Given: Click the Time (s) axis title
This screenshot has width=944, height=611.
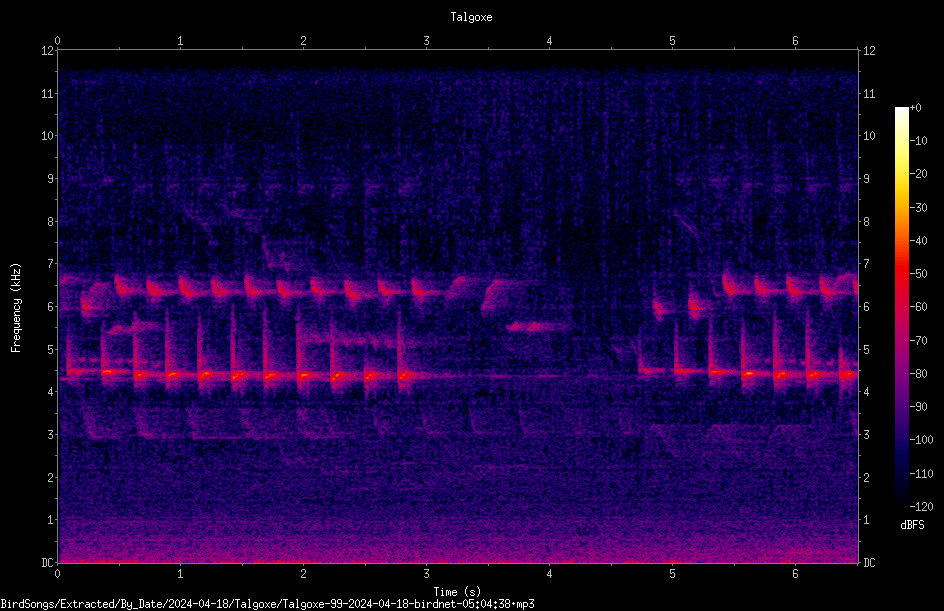Looking at the screenshot, I should (x=457, y=592).
